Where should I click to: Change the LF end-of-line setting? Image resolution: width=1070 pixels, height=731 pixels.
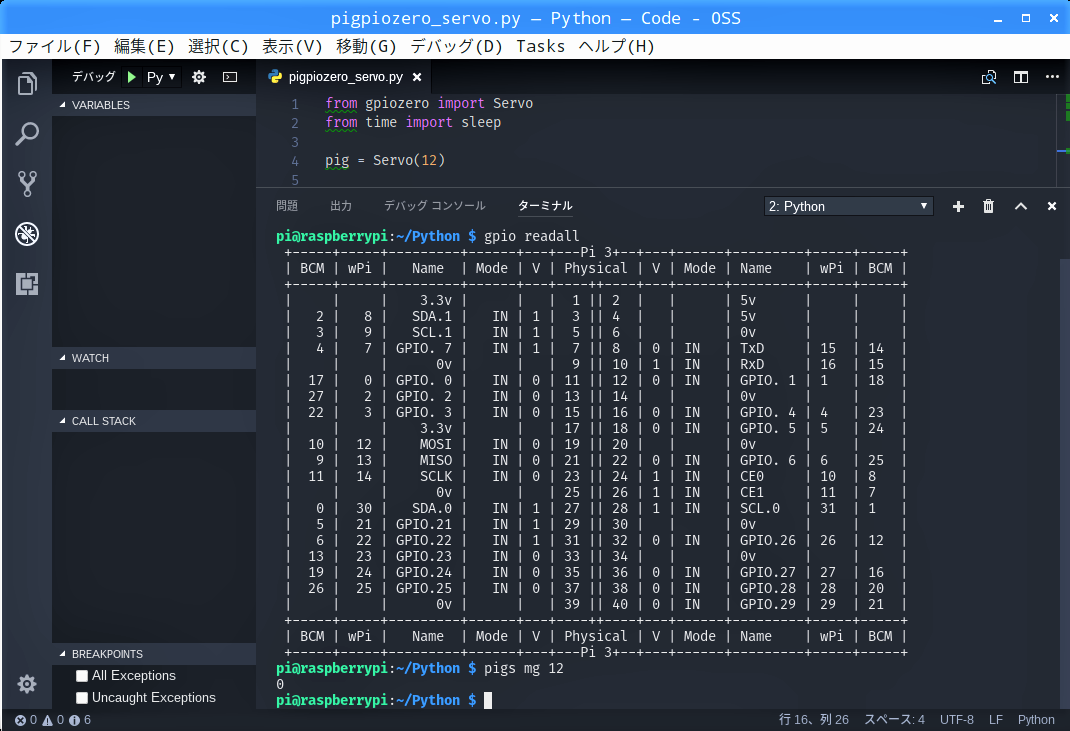996,720
